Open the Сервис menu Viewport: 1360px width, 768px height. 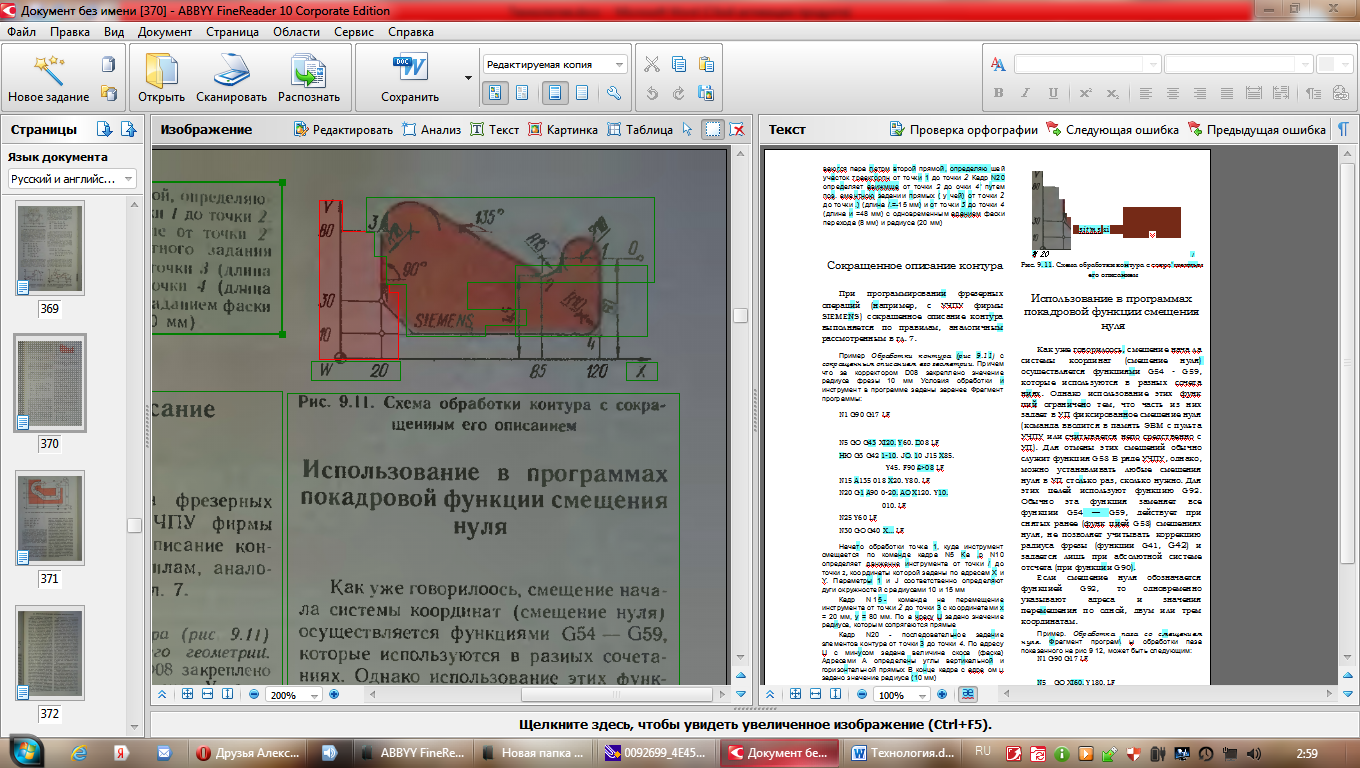(x=354, y=31)
